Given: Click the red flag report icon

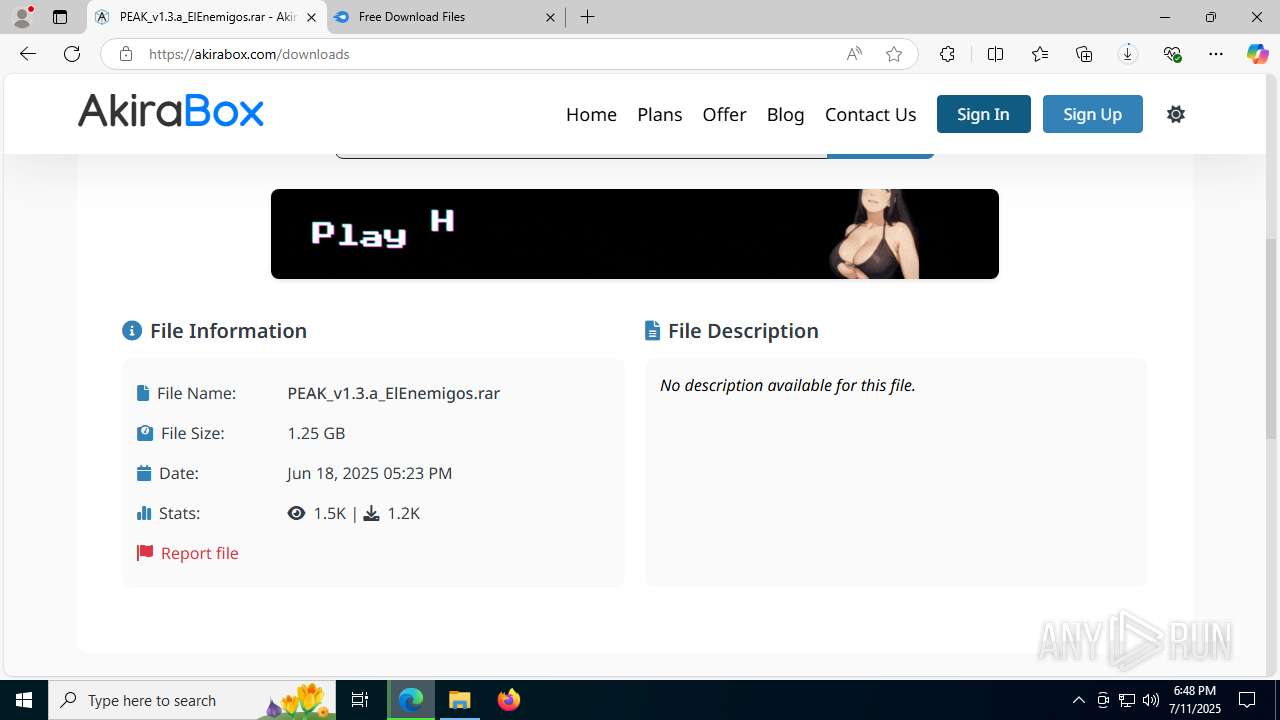Looking at the screenshot, I should 145,553.
